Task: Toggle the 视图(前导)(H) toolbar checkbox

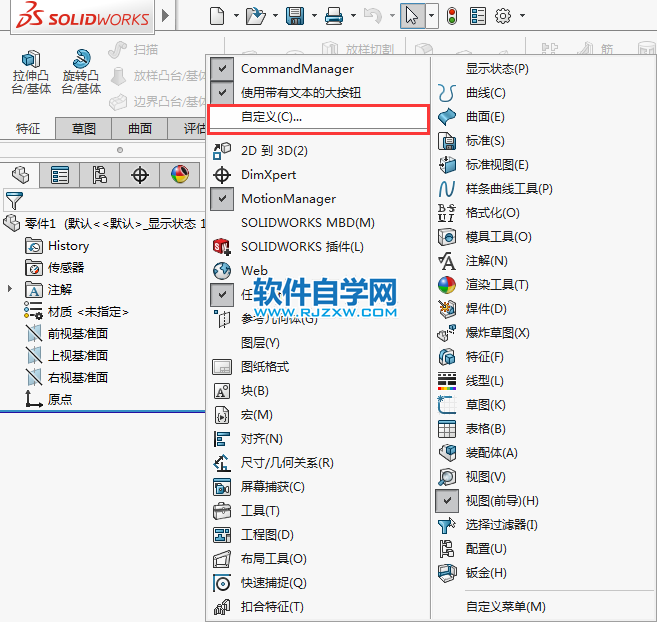Action: [x=447, y=500]
